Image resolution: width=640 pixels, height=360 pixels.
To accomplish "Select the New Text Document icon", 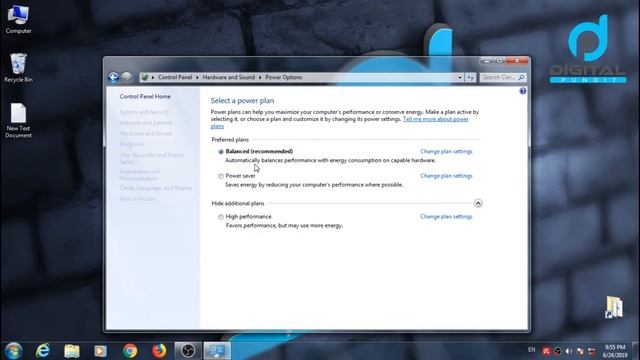I will tap(18, 120).
